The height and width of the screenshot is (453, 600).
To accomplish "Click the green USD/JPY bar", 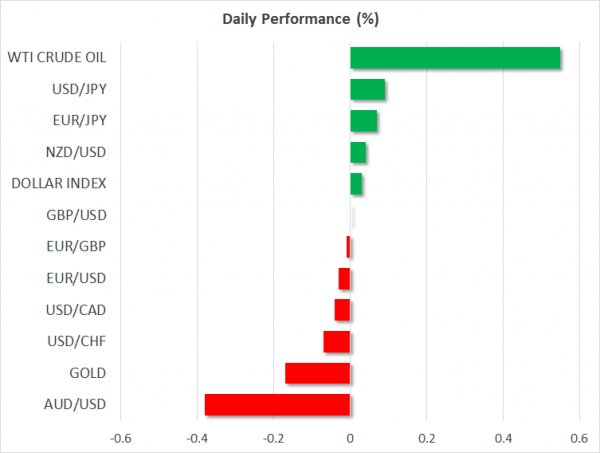I will point(368,90).
